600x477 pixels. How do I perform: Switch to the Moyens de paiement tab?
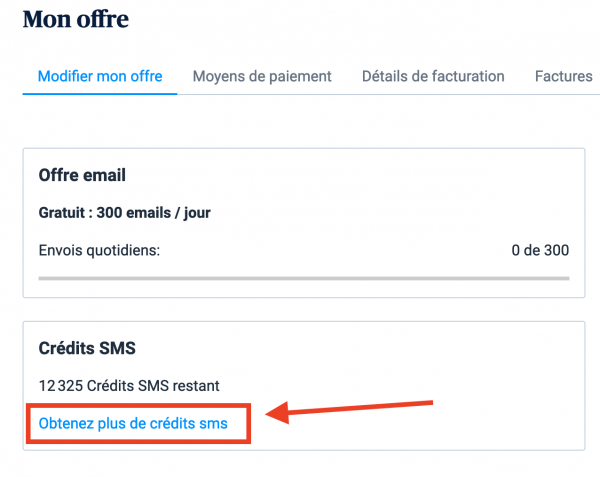(262, 76)
